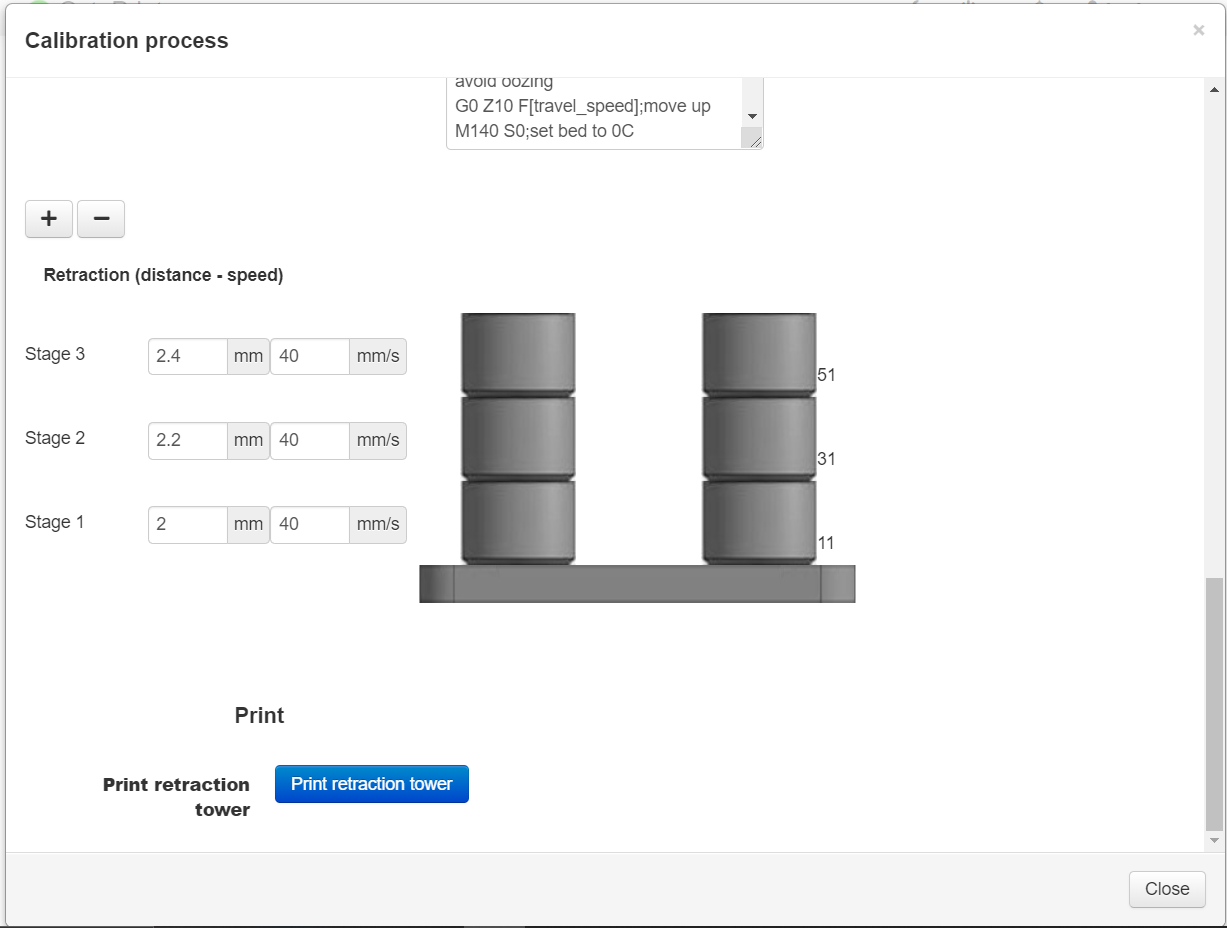The image size is (1227, 928).
Task: Click the layer number '31' label
Action: (x=826, y=459)
